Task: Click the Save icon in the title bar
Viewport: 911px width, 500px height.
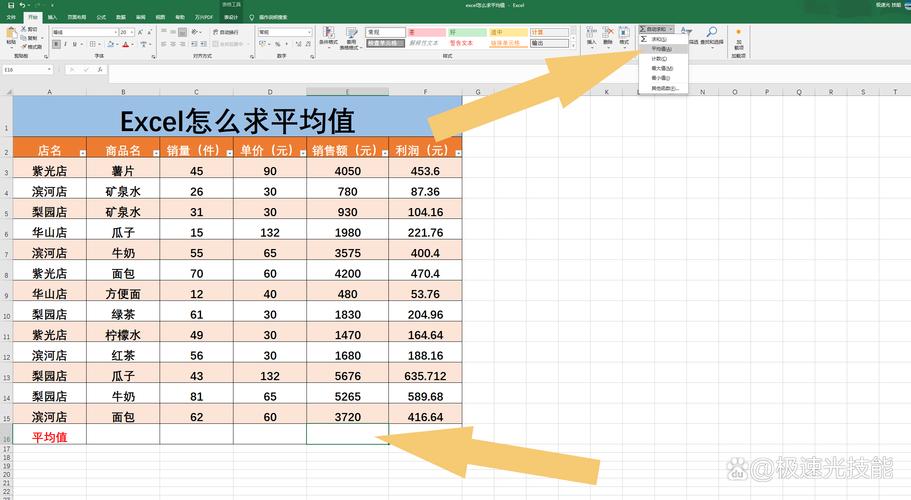Action: (x=11, y=5)
